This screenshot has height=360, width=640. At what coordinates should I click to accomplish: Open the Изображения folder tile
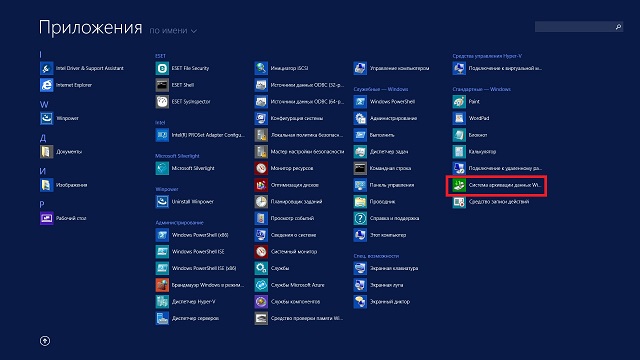tap(64, 185)
